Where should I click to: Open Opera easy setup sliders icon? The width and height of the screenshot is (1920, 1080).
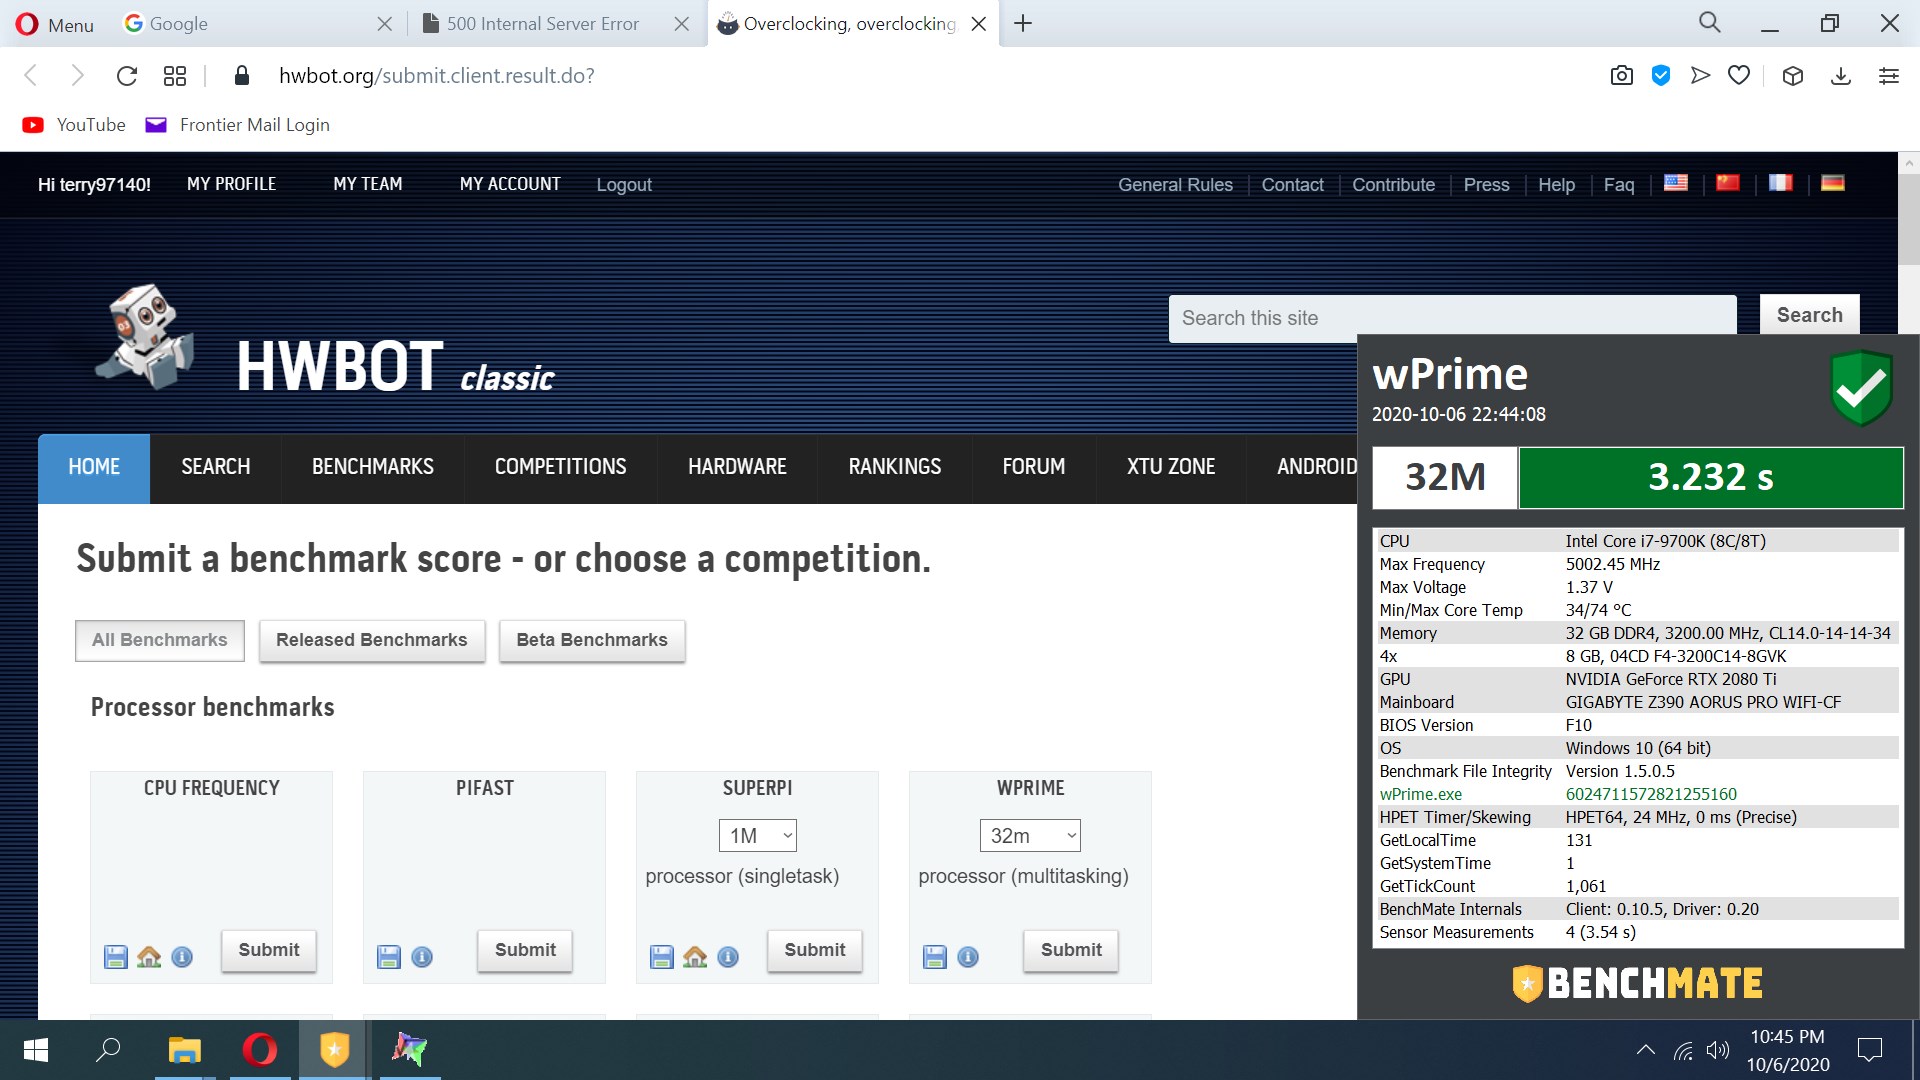click(1889, 76)
